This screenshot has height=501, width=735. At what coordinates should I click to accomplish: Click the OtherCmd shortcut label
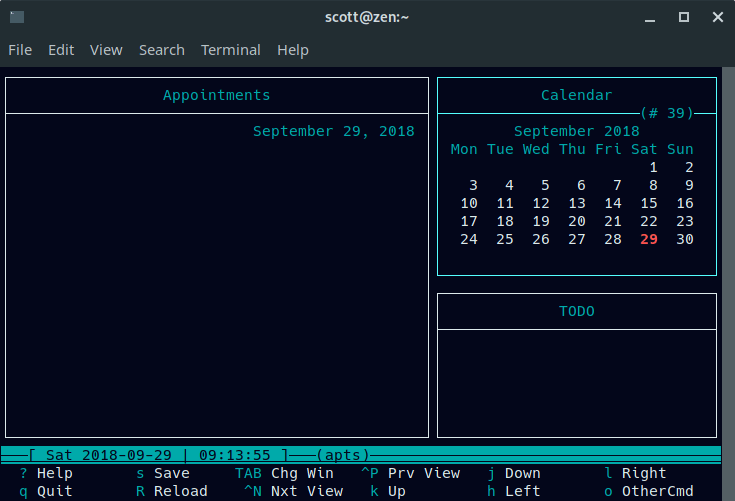click(x=657, y=491)
